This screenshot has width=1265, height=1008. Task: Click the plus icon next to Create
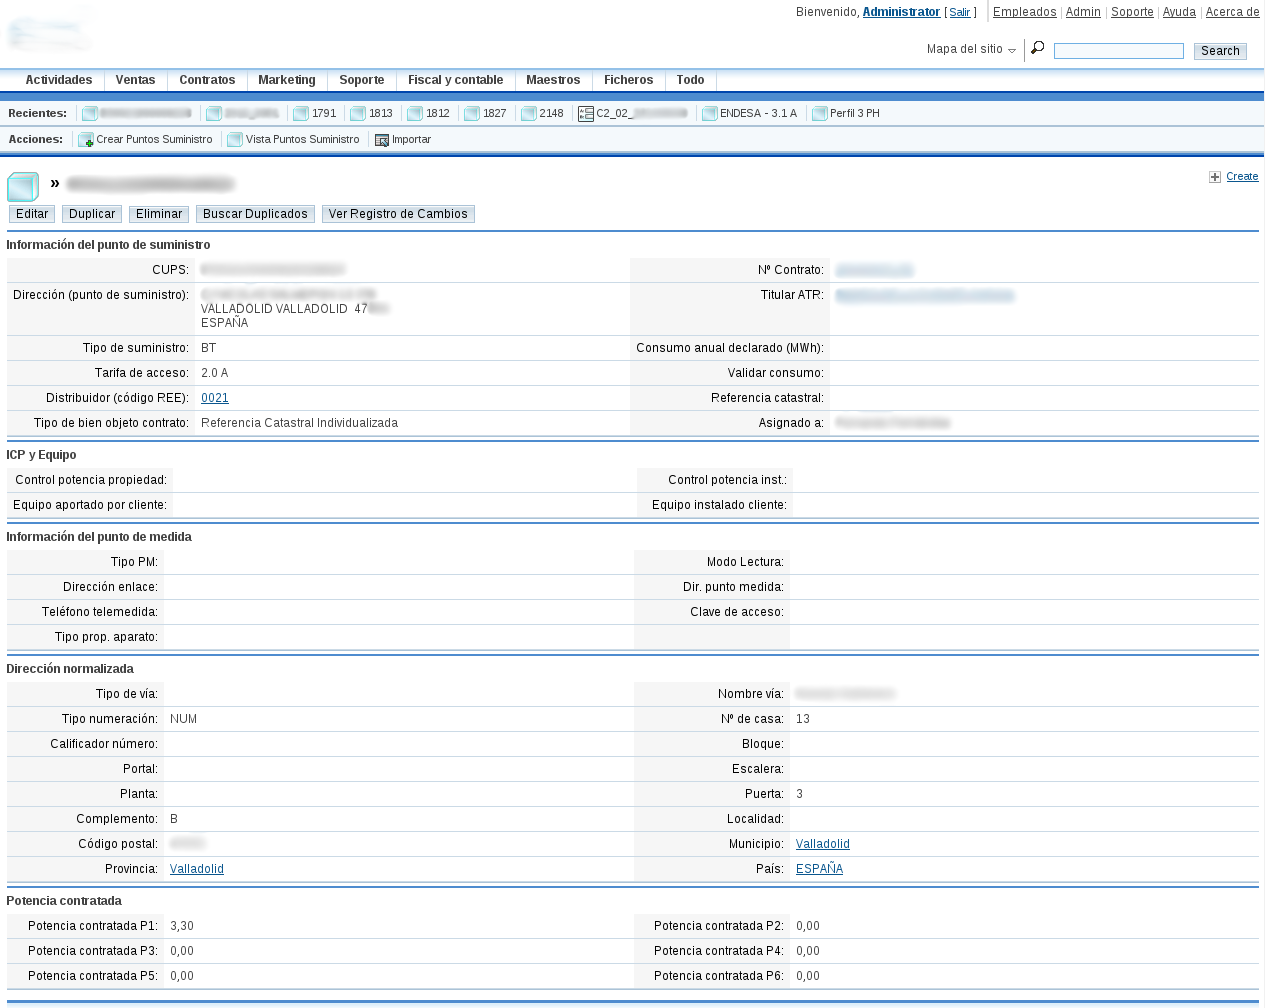1215,176
